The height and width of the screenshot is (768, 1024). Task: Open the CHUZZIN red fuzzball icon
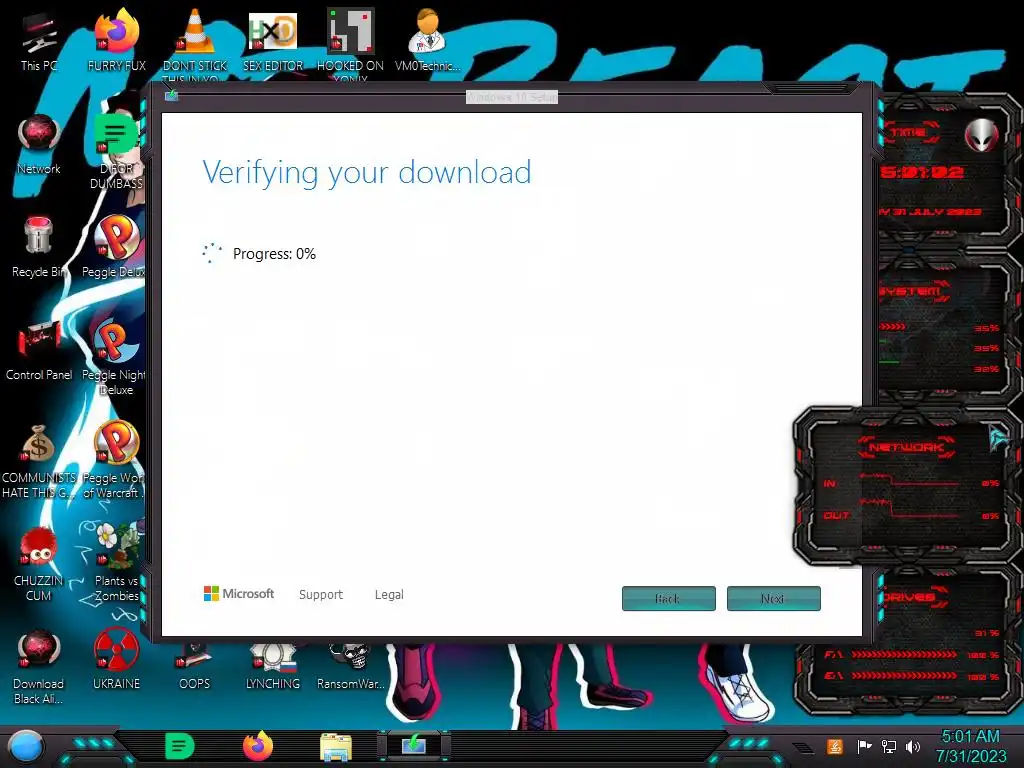(39, 564)
